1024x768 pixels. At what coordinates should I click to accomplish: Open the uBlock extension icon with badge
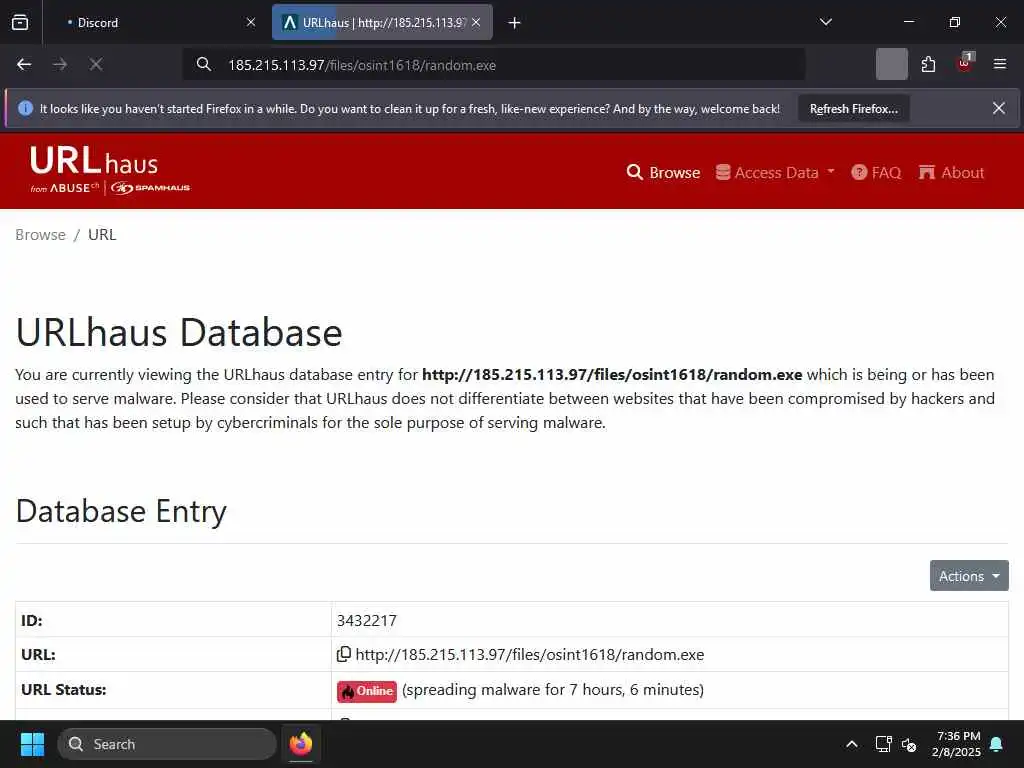point(965,63)
